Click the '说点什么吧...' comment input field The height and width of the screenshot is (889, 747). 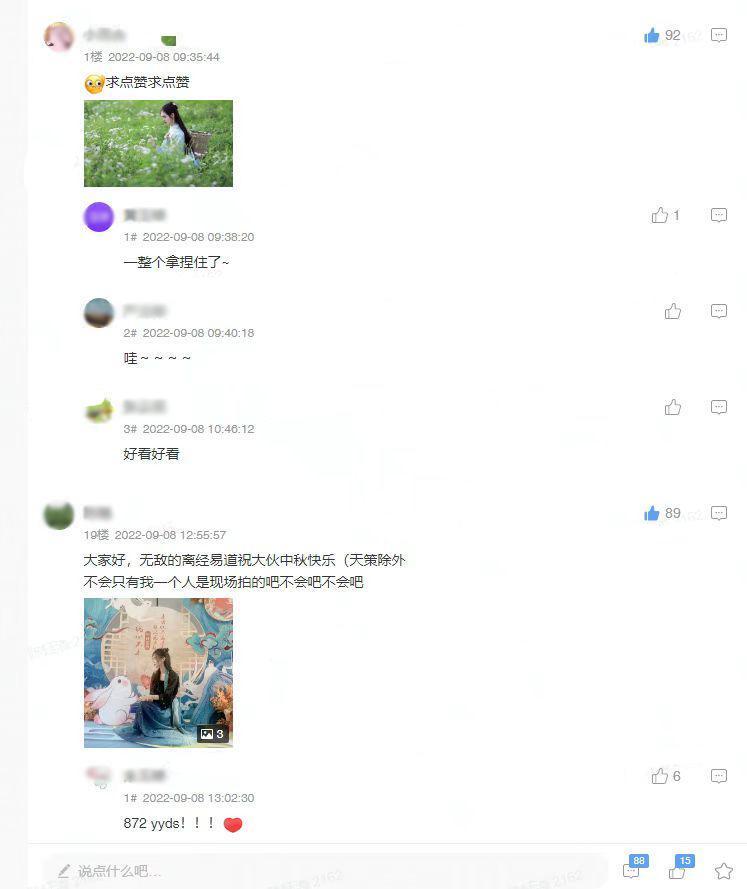[326, 871]
